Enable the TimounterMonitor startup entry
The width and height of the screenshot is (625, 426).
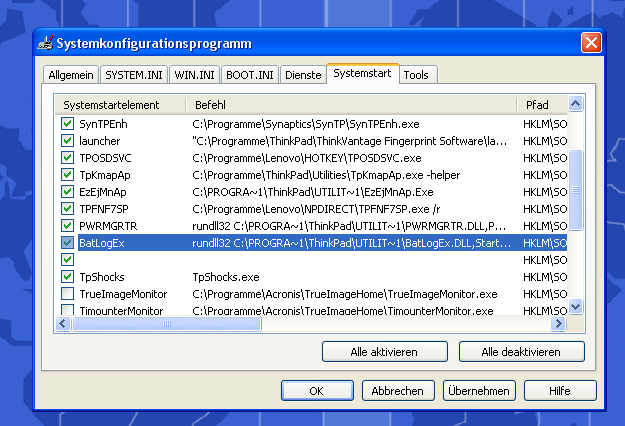tap(67, 310)
